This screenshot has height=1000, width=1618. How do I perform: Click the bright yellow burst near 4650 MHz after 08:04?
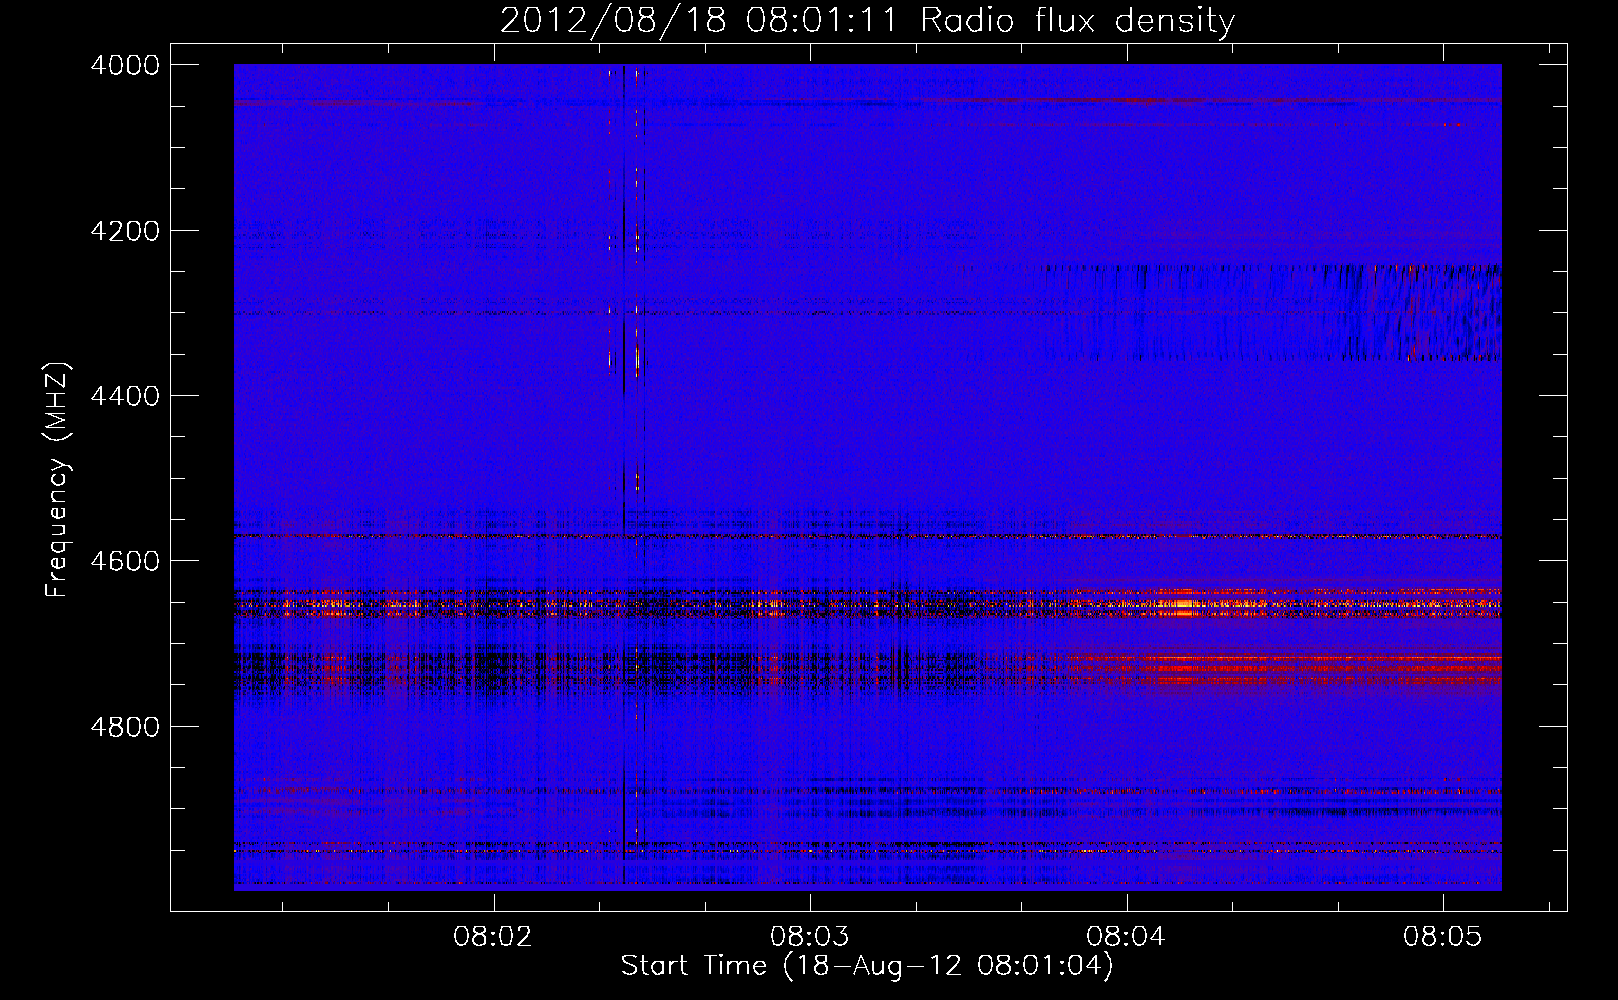(1182, 604)
